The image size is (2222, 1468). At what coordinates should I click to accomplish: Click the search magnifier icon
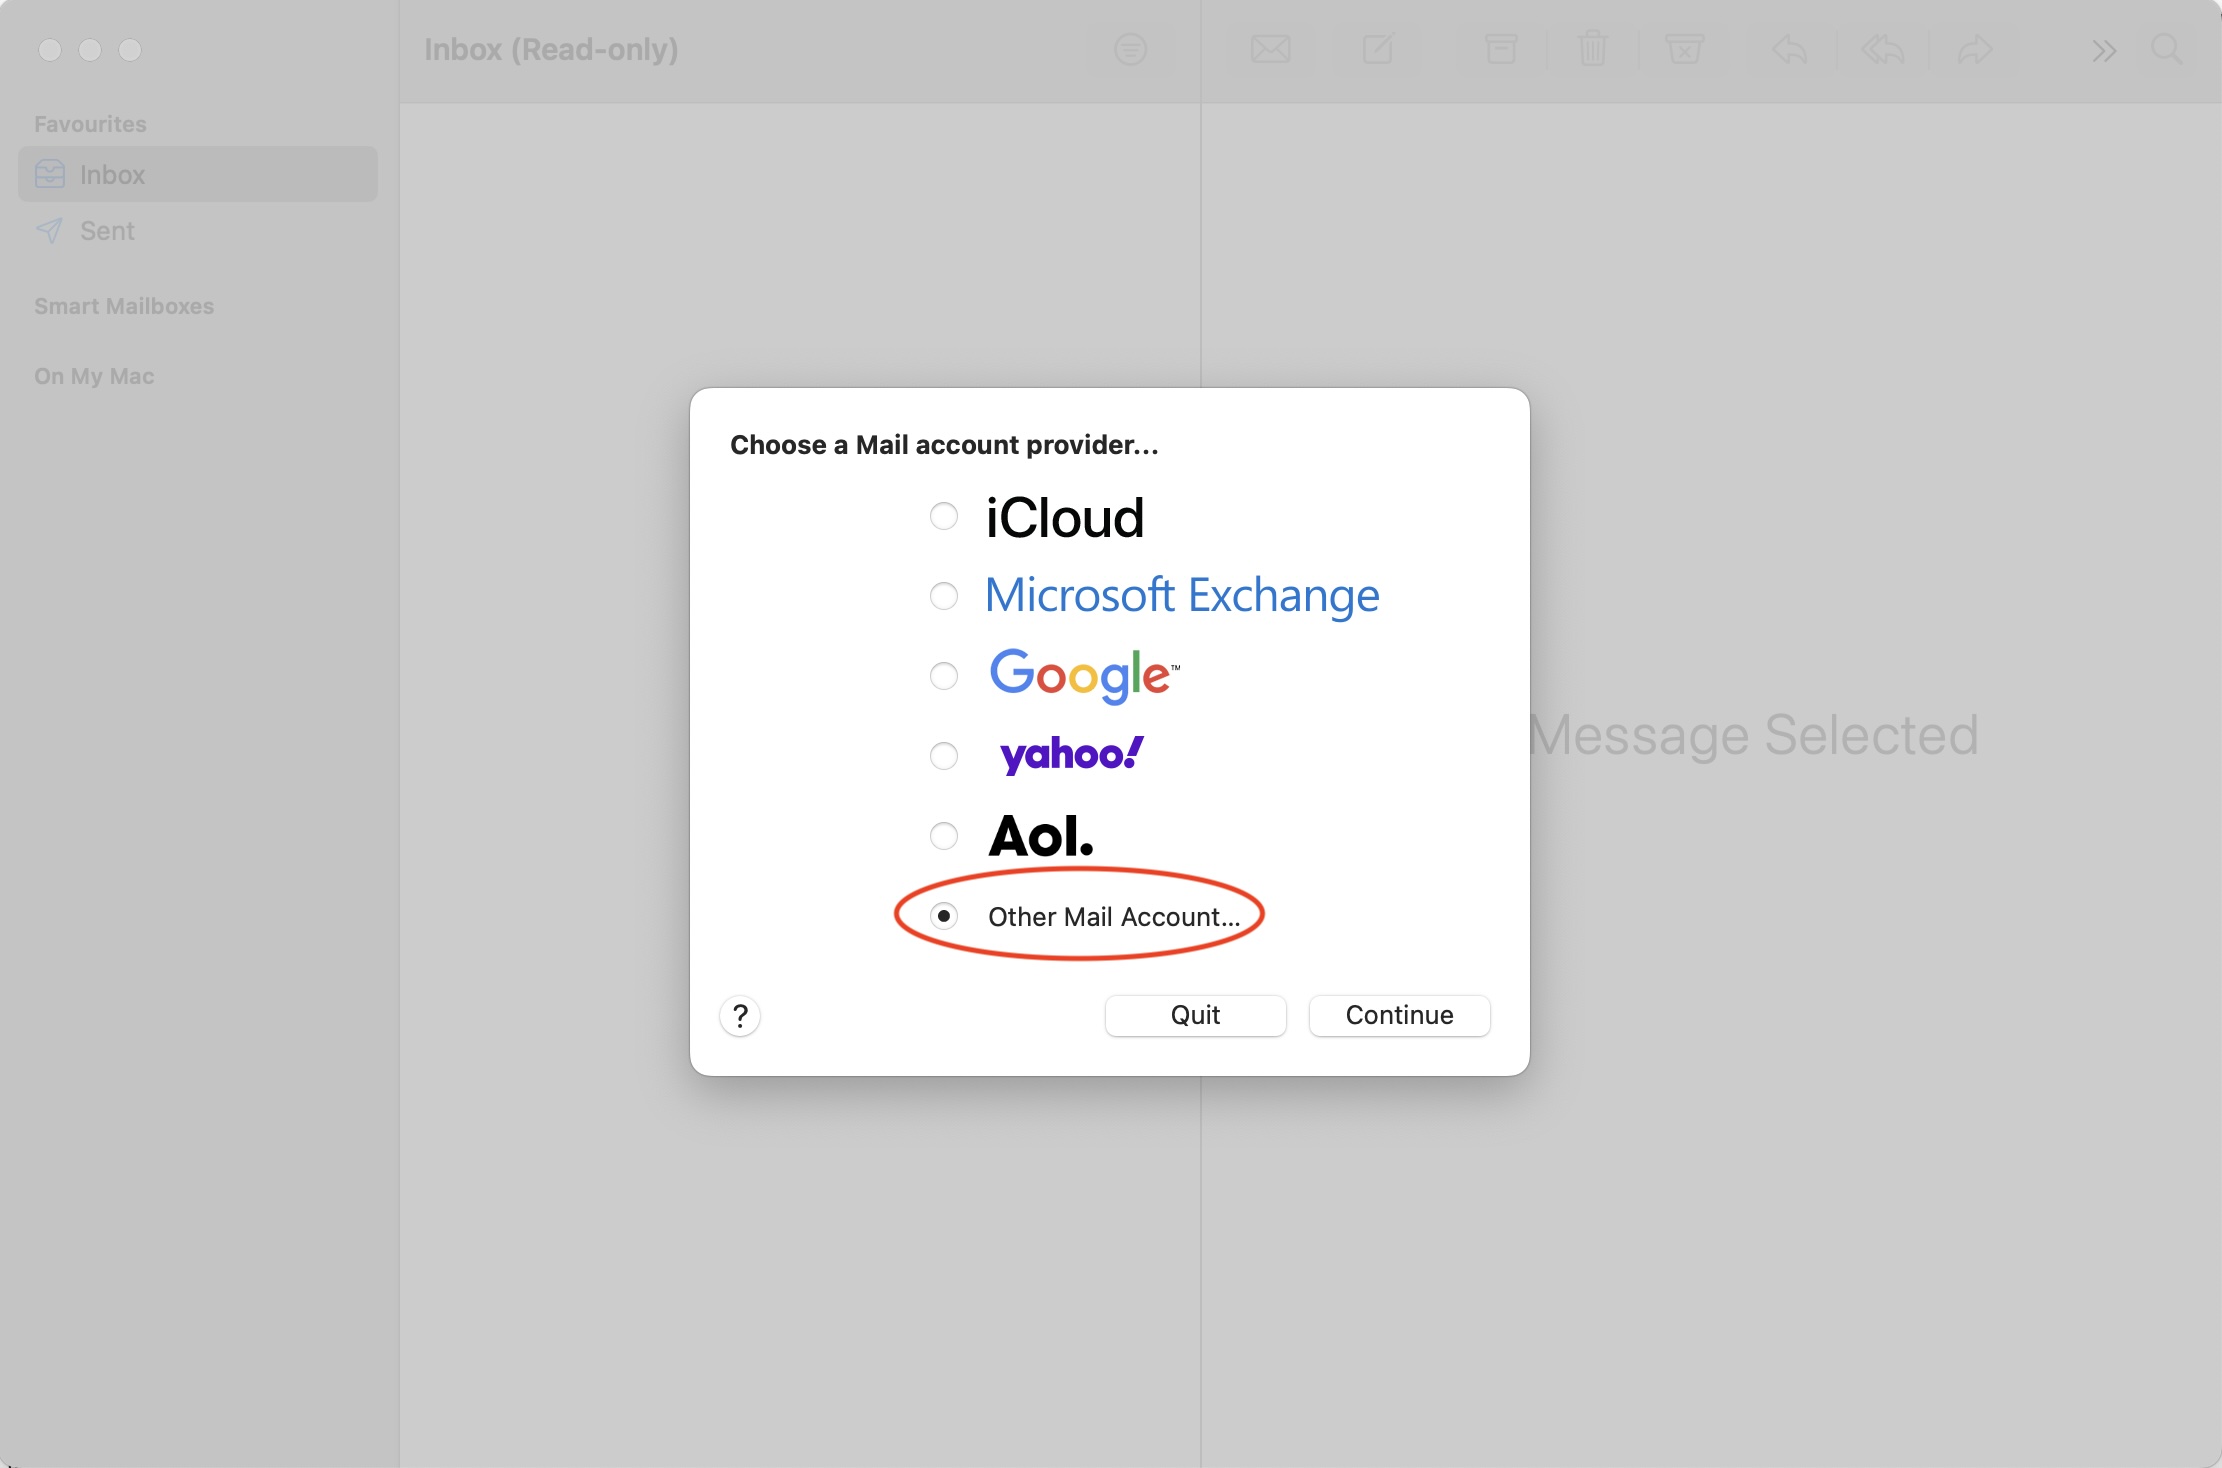[x=2166, y=49]
